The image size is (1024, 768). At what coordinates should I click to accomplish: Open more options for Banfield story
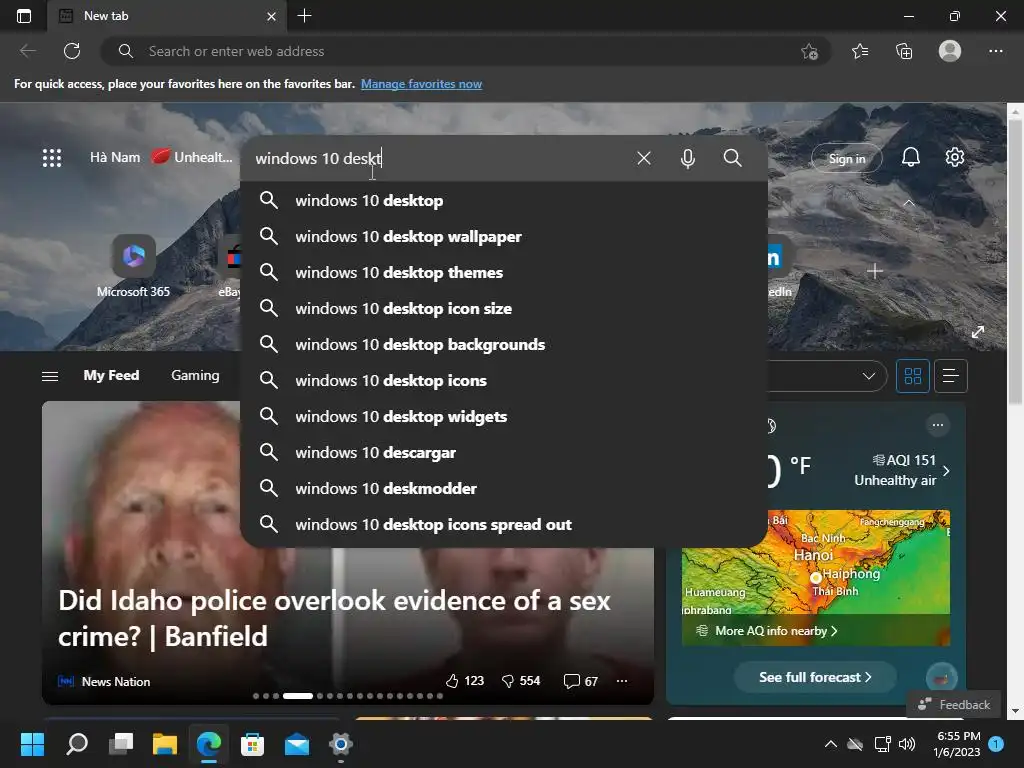pyautogui.click(x=622, y=681)
